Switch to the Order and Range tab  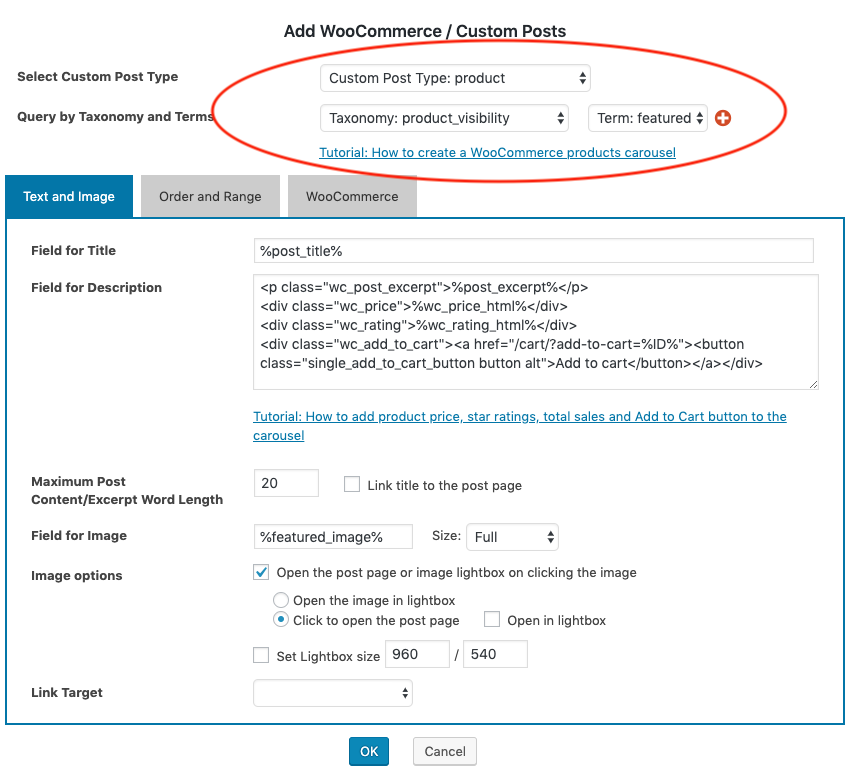coord(210,197)
